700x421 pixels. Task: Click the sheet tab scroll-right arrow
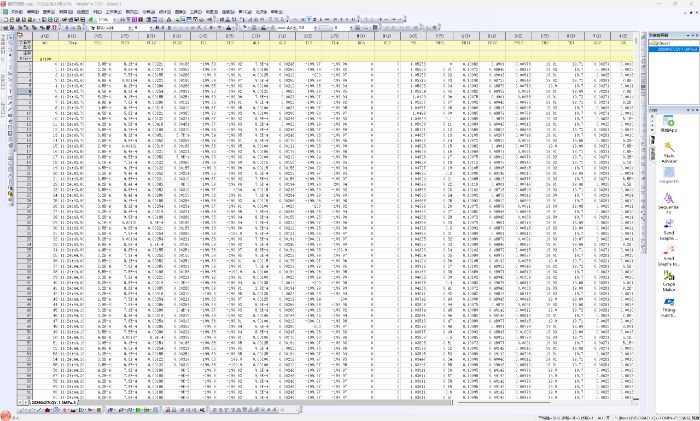[x=26, y=402]
